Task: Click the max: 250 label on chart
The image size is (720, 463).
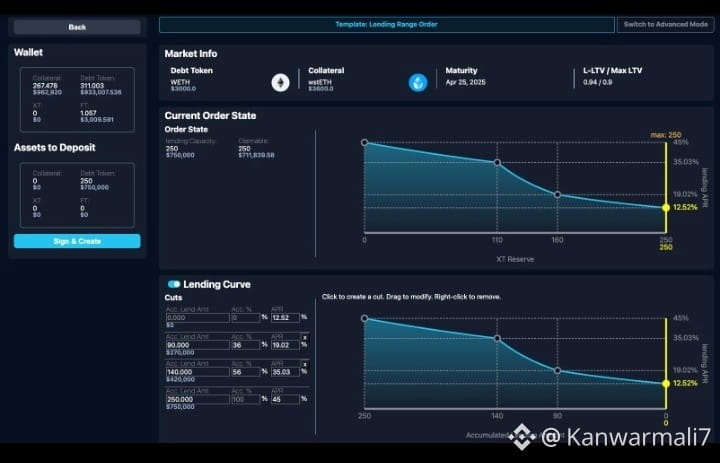Action: (666, 135)
